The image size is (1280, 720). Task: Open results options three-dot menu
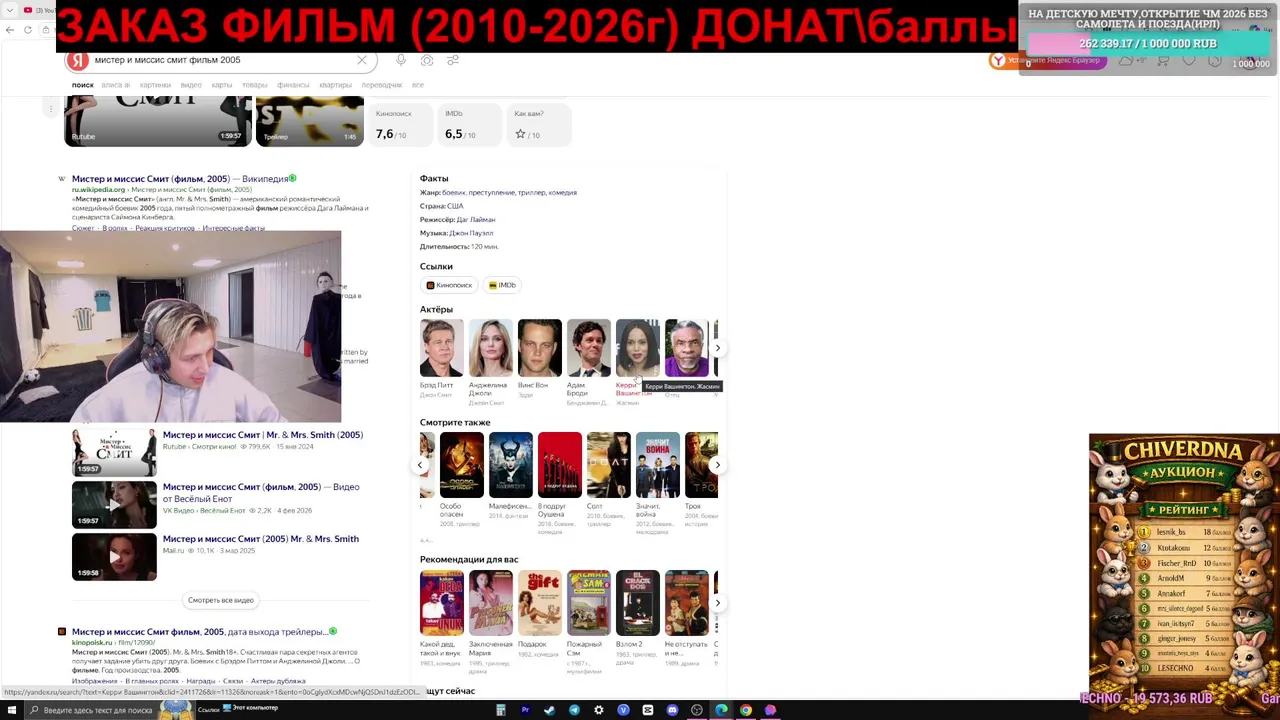click(x=51, y=108)
